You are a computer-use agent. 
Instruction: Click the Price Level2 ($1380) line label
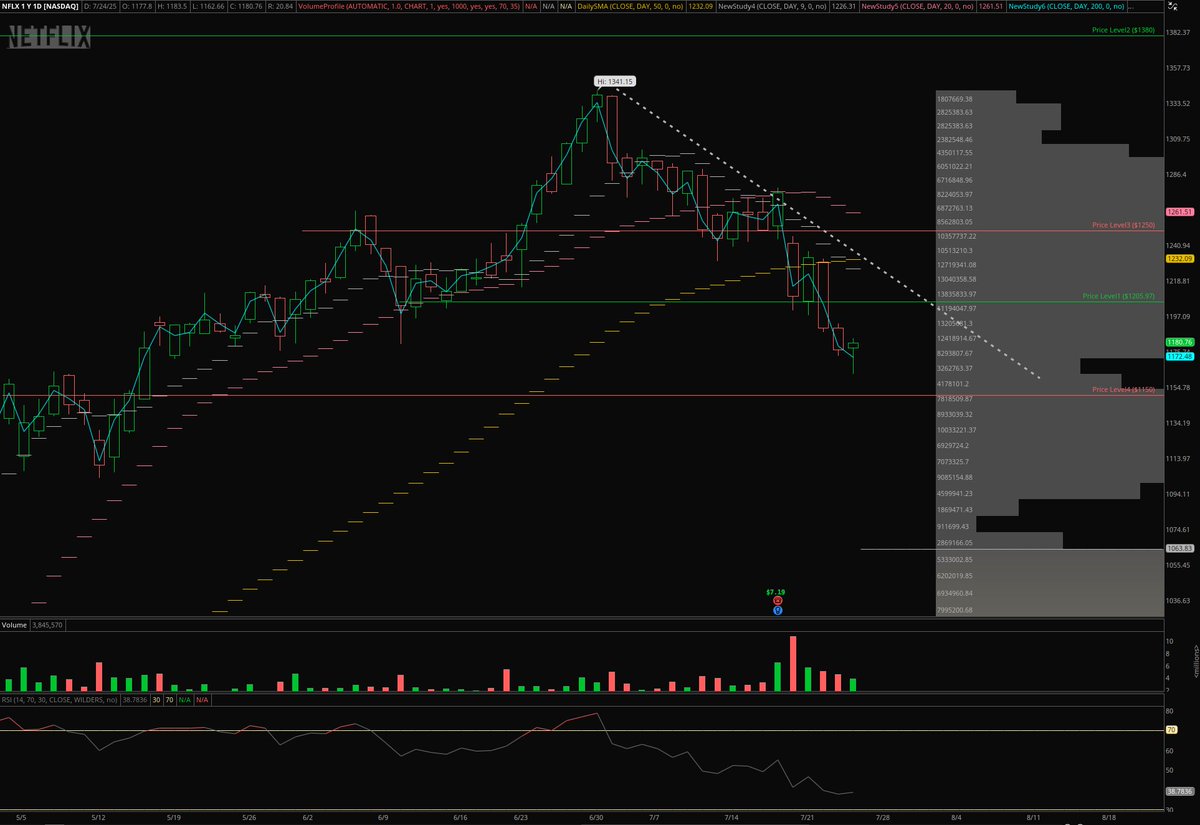click(x=1124, y=31)
